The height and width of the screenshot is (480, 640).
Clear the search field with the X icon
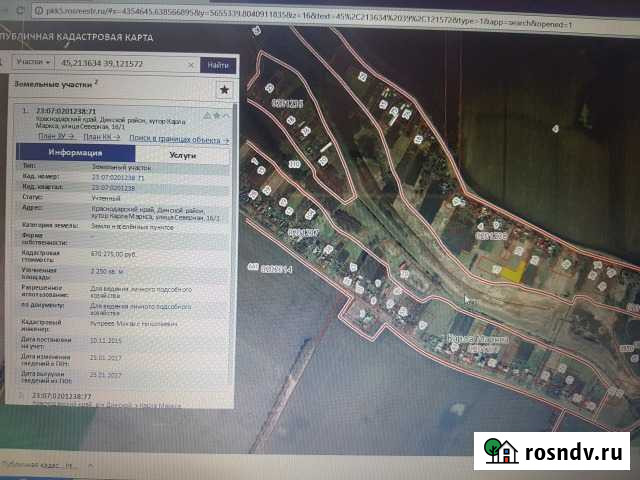point(191,63)
